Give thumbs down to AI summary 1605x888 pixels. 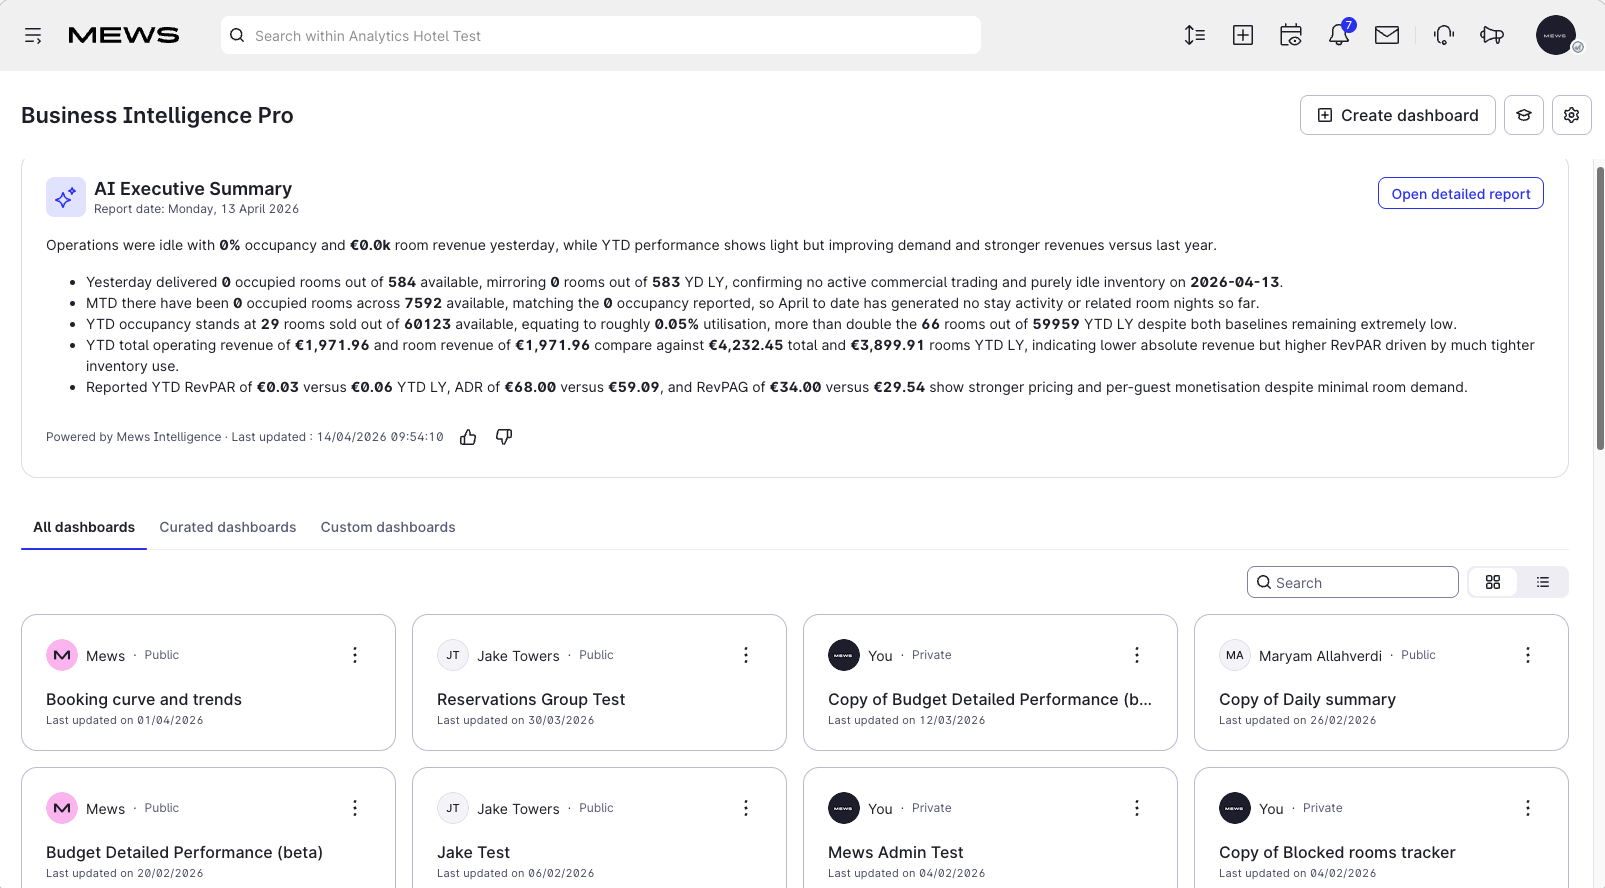tap(504, 437)
